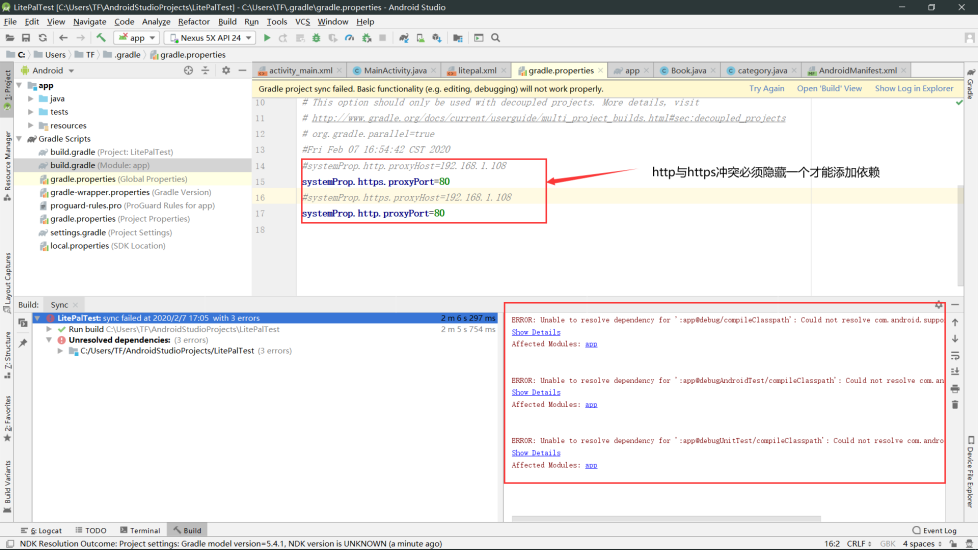Image resolution: width=979 pixels, height=551 pixels.
Task: Click the first Show Details link
Action: click(536, 332)
